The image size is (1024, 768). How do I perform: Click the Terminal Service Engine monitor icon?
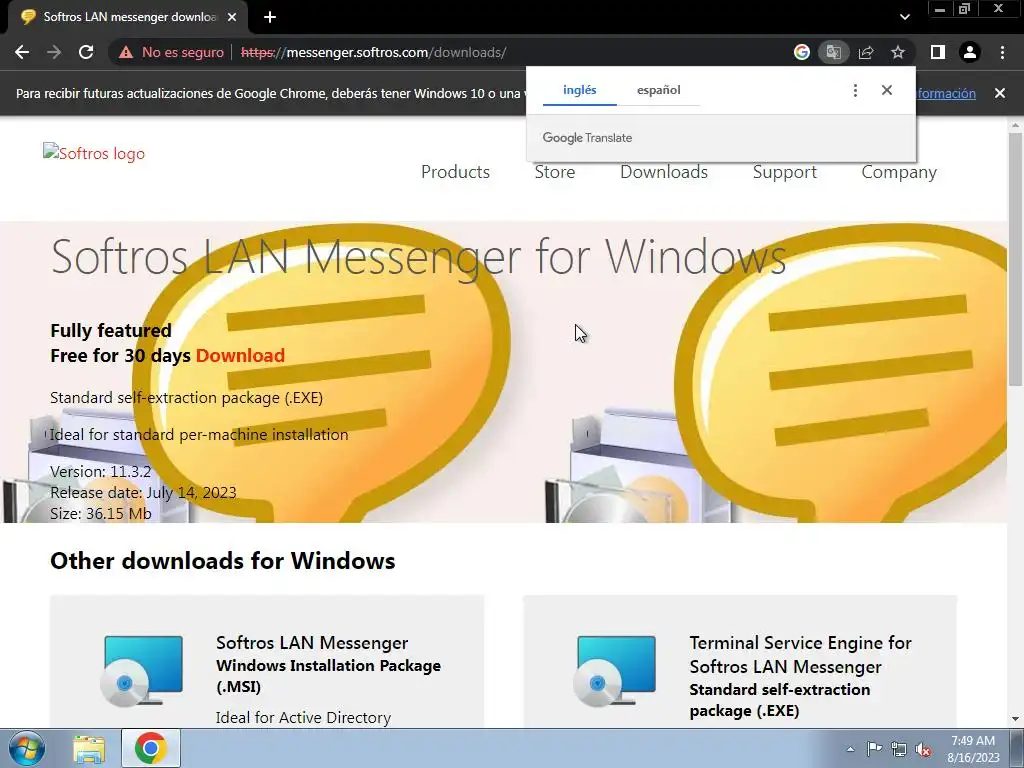pyautogui.click(x=615, y=670)
